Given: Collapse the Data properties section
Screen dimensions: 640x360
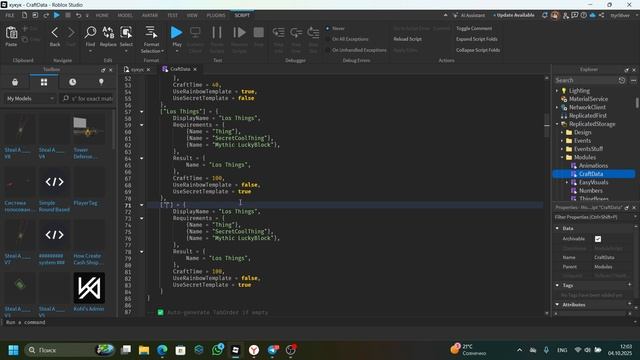Looking at the screenshot, I should pyautogui.click(x=557, y=228).
